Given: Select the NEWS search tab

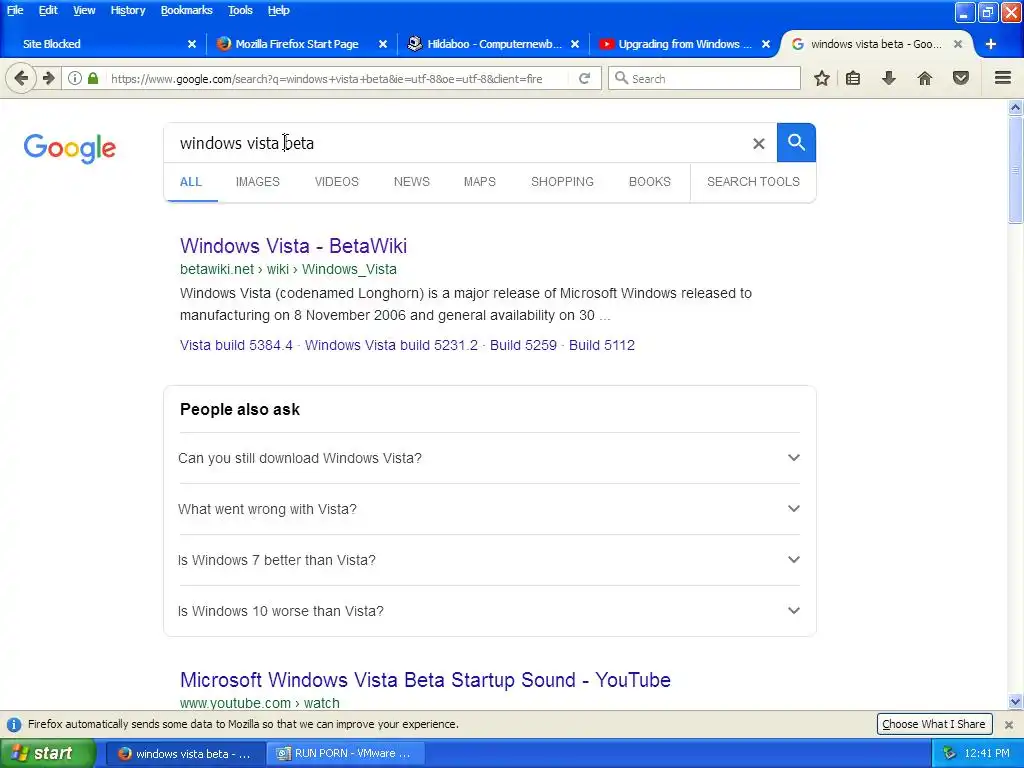Looking at the screenshot, I should click(x=411, y=182).
